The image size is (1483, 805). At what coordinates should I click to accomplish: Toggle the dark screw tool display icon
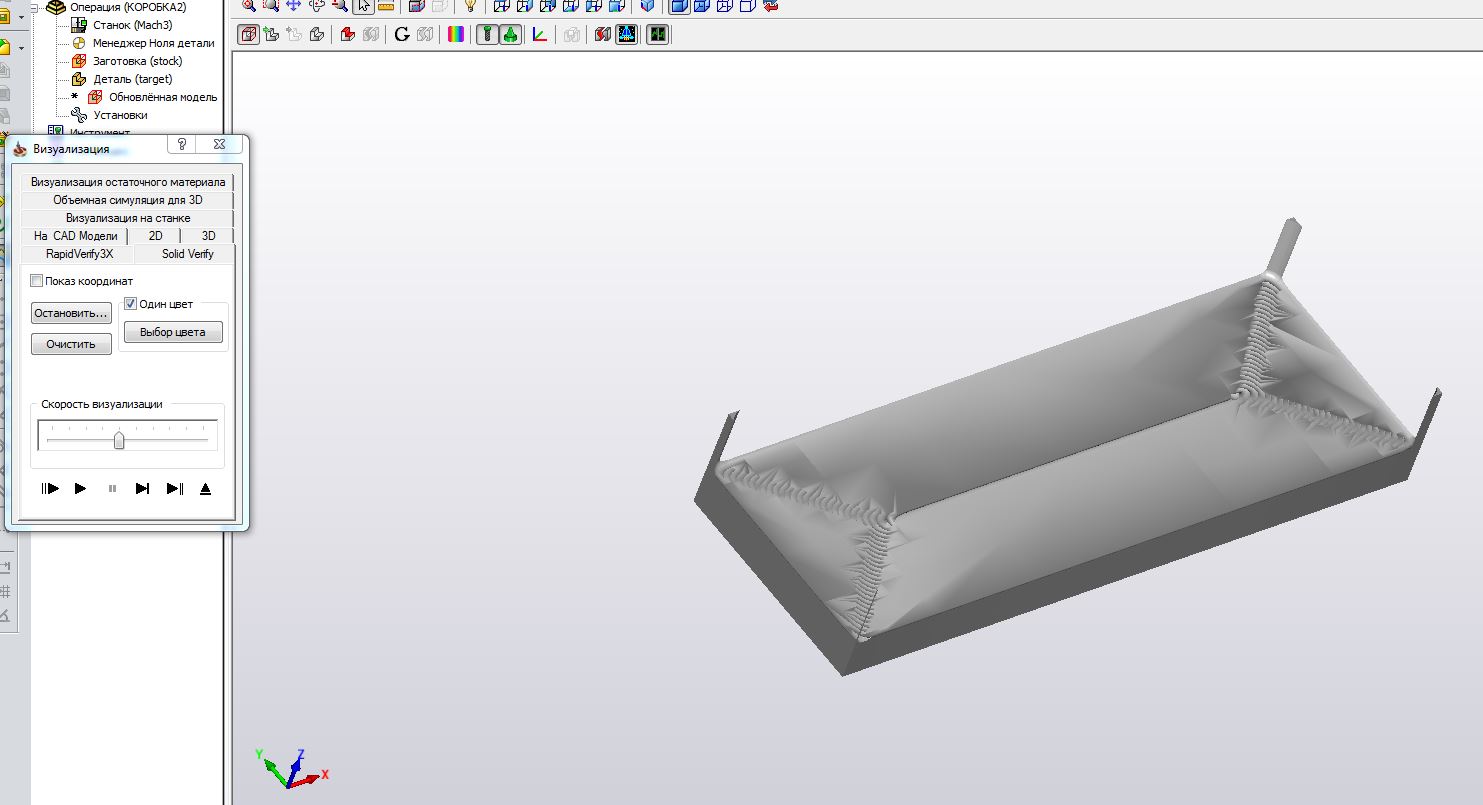tap(488, 35)
